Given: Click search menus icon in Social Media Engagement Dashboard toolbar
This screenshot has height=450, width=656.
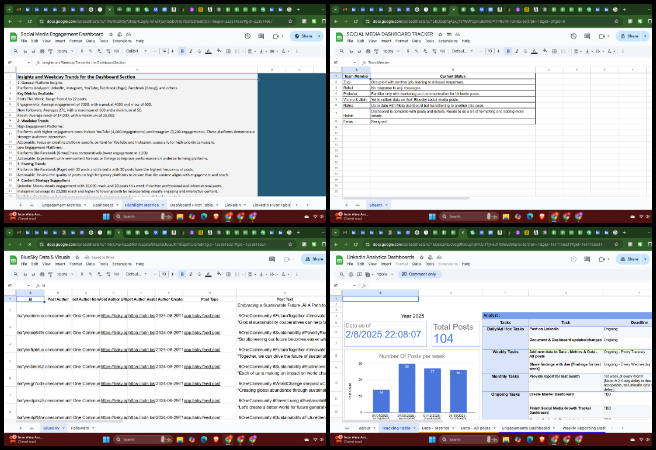Looking at the screenshot, I should 15,51.
